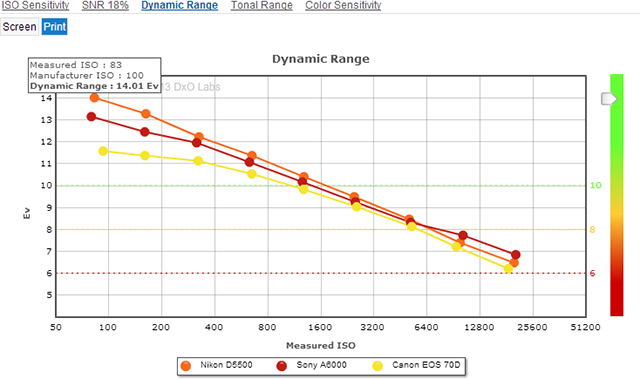Image resolution: width=640 pixels, height=379 pixels.
Task: Open the Color Sensitivity tab
Action: coord(343,5)
